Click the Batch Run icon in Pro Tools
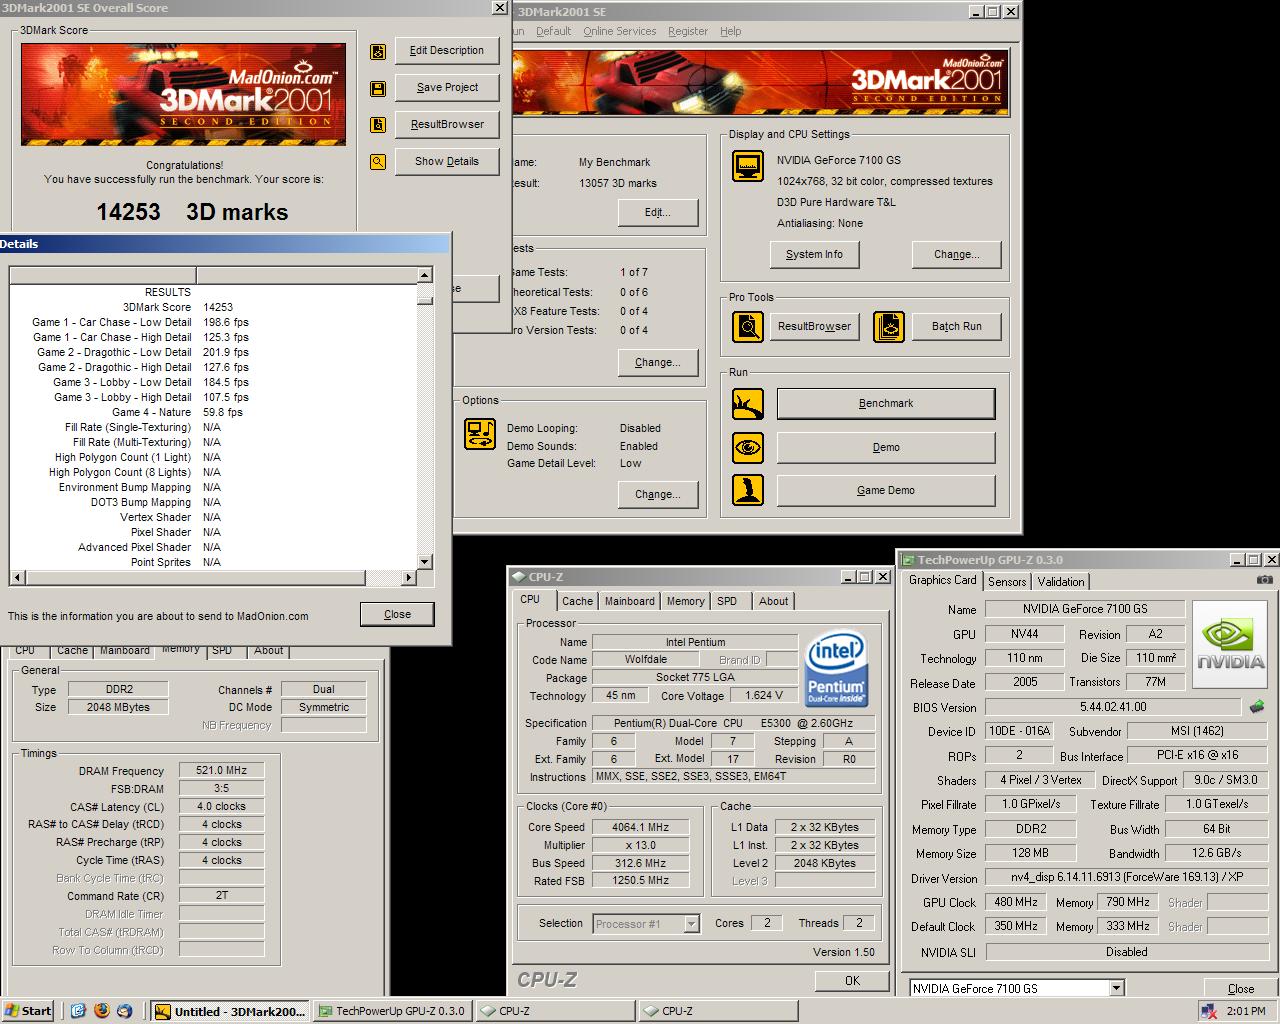The width and height of the screenshot is (1280, 1024). [889, 326]
